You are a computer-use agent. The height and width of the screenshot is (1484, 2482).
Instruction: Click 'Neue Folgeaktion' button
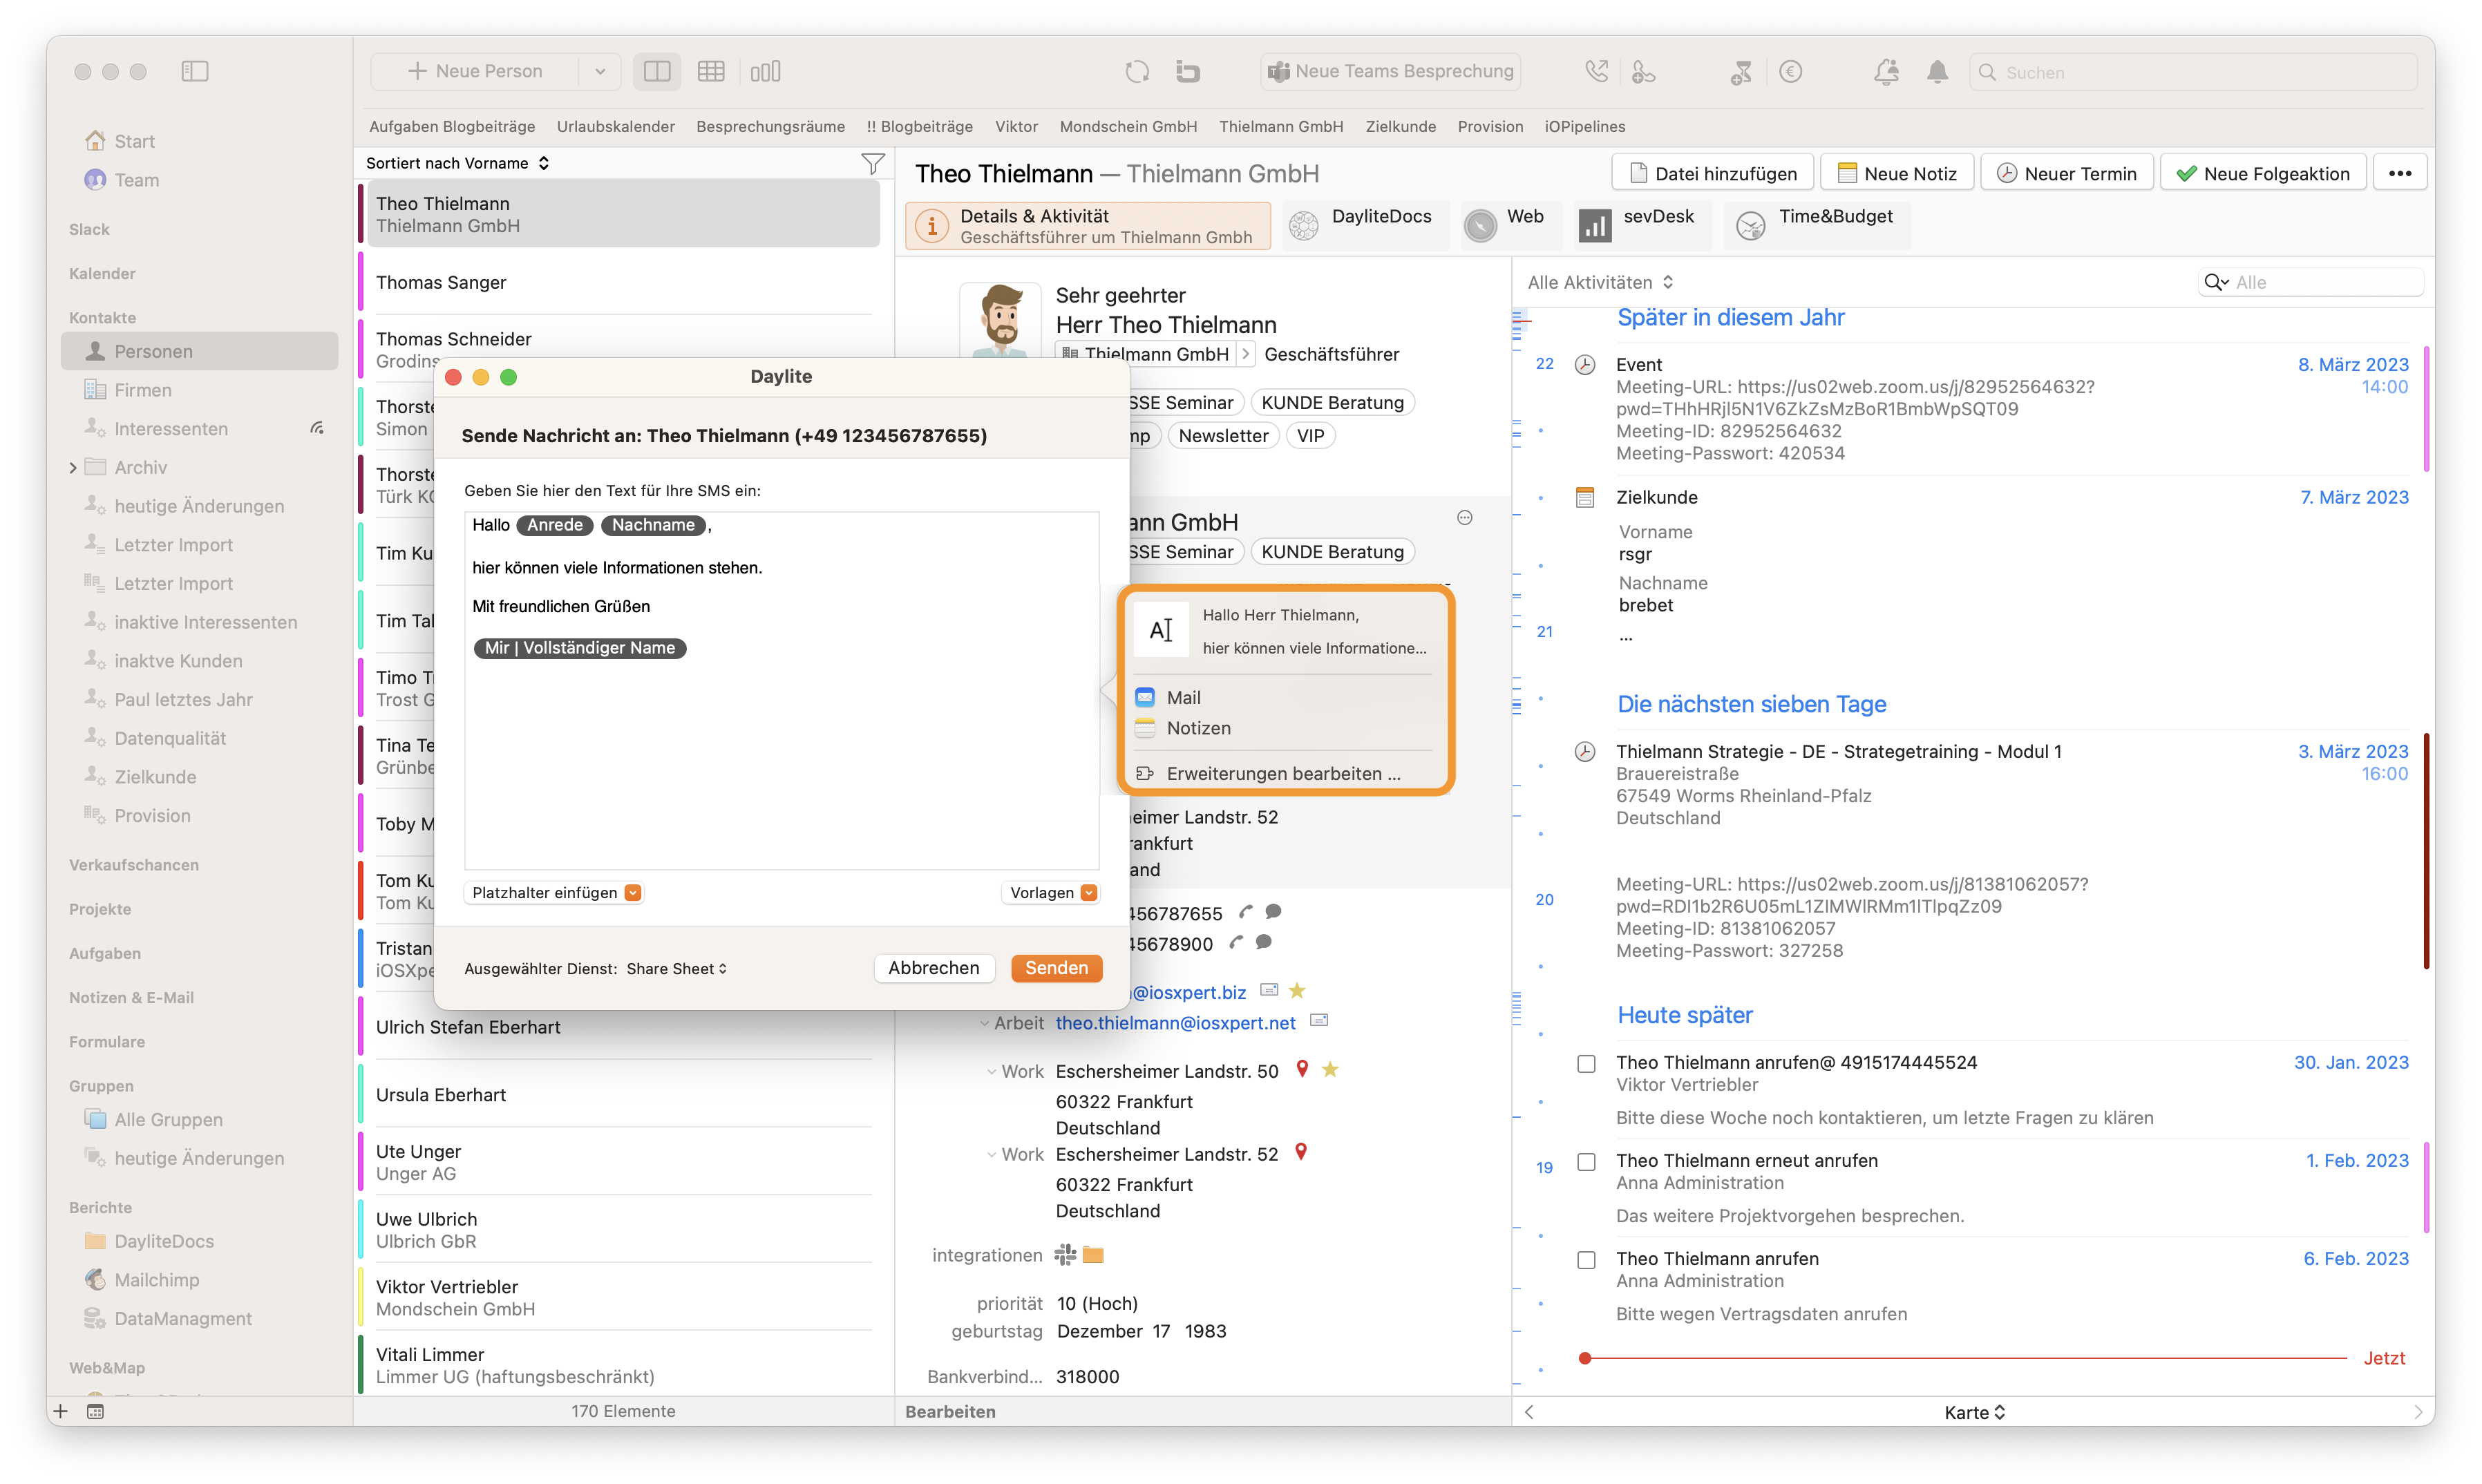click(x=2263, y=173)
